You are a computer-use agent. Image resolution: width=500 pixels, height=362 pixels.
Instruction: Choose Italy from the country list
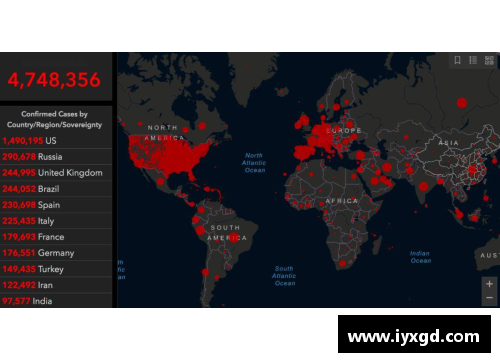pyautogui.click(x=56, y=221)
